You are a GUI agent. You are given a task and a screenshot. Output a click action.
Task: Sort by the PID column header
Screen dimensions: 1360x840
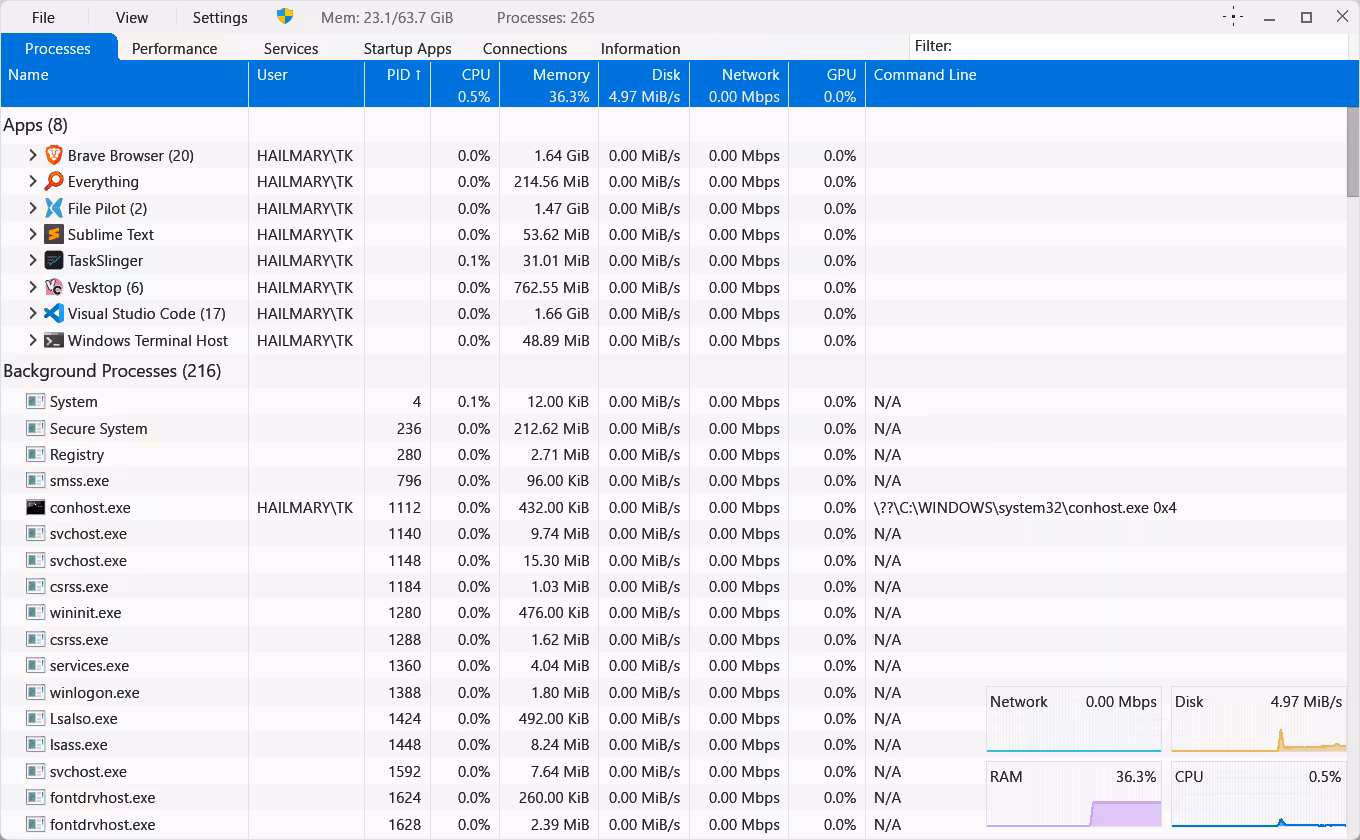pyautogui.click(x=397, y=84)
